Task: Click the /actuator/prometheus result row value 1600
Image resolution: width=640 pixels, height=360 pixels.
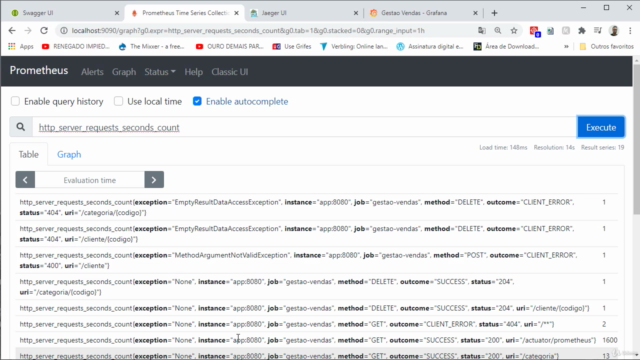Action: point(609,340)
